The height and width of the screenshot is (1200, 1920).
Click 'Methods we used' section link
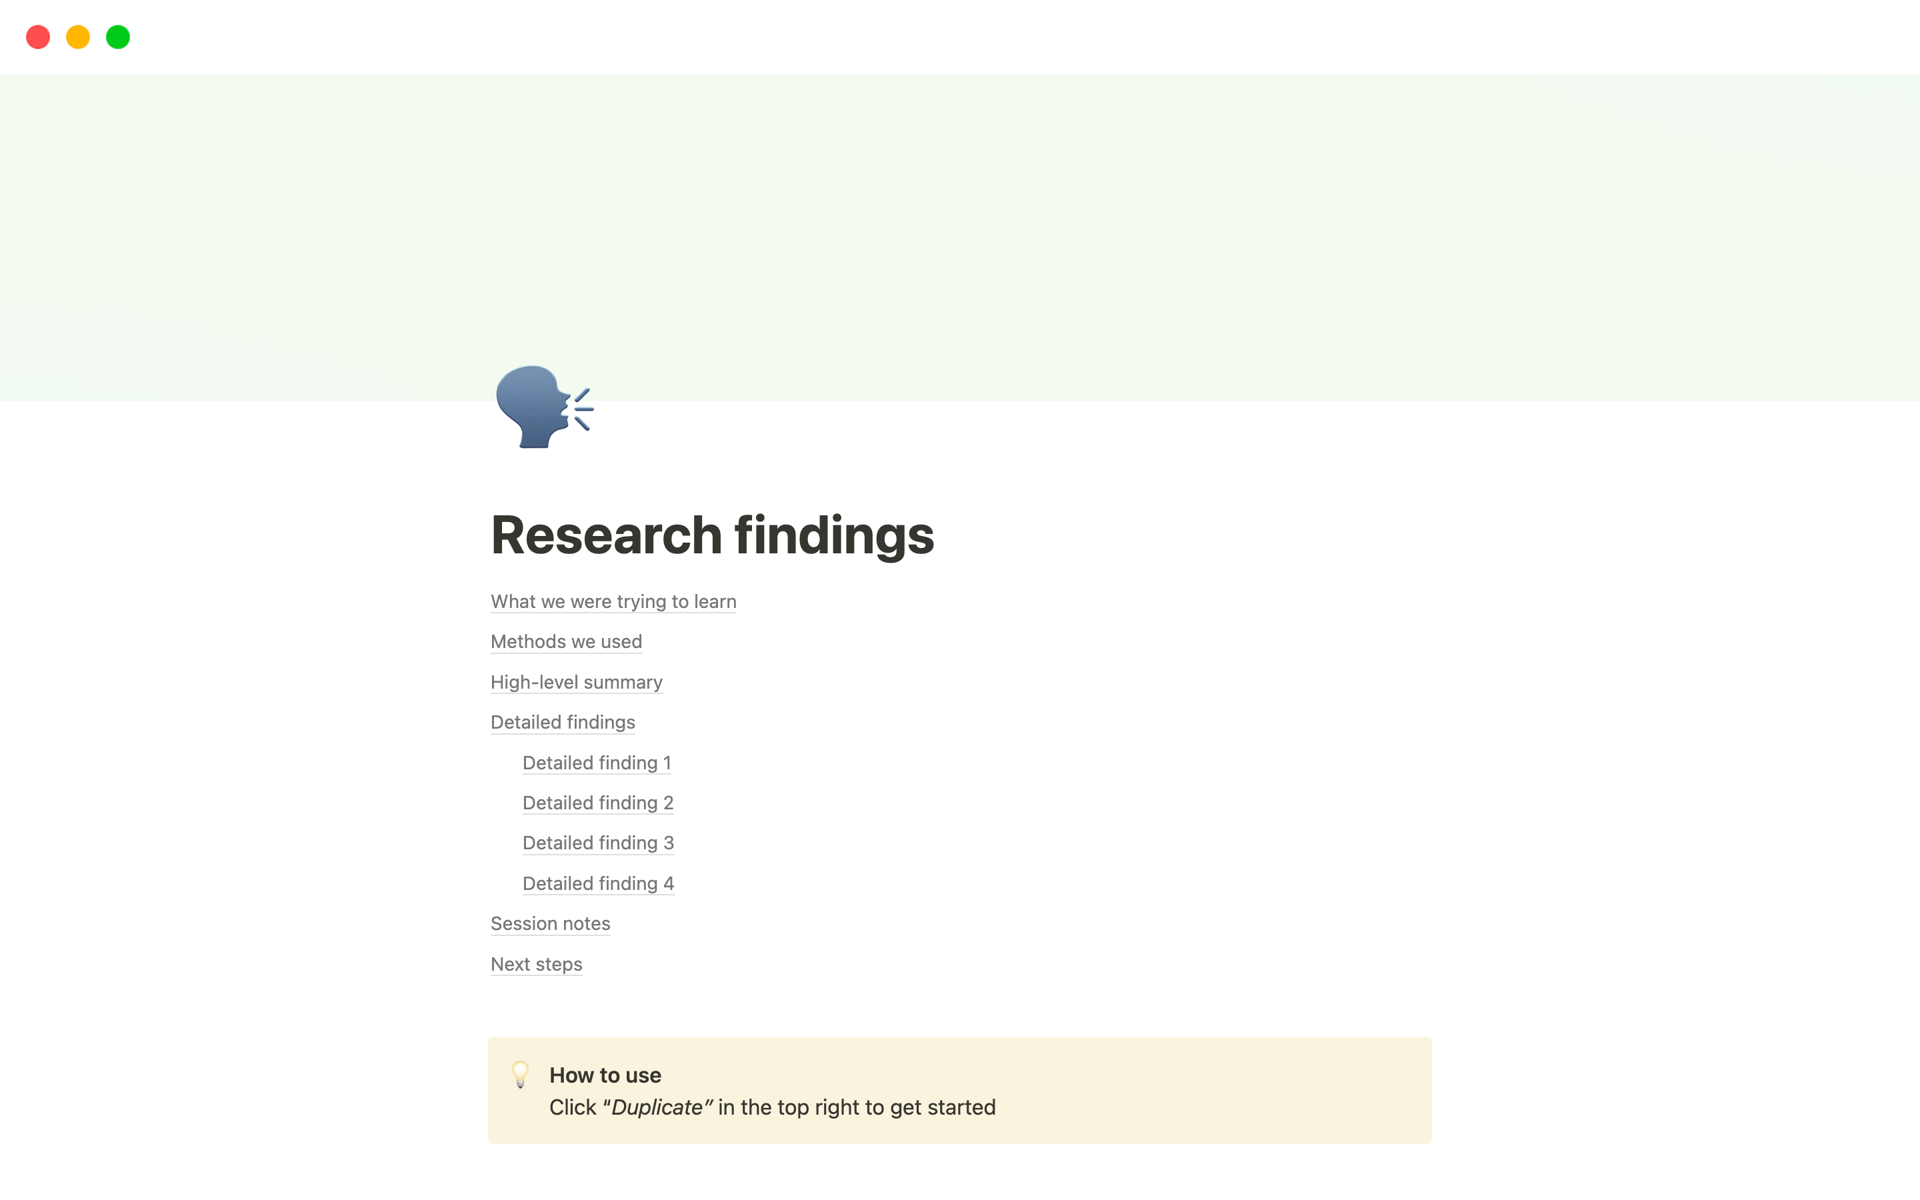click(565, 640)
